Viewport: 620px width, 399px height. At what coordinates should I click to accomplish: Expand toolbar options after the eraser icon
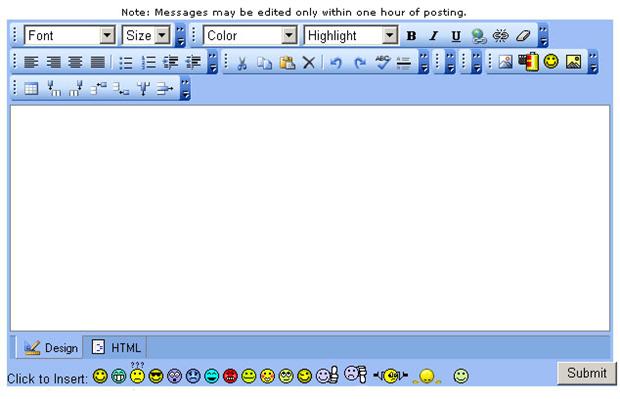pyautogui.click(x=543, y=36)
